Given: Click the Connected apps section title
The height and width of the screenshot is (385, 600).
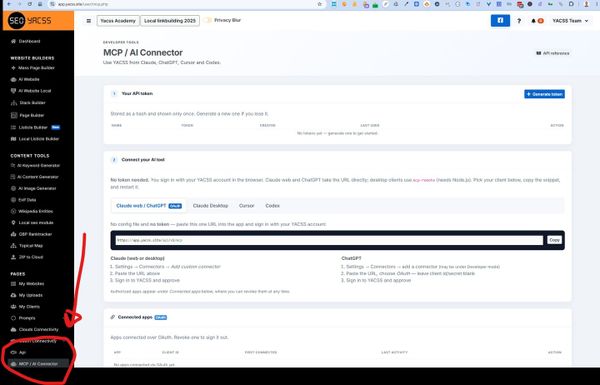Looking at the screenshot, I should point(135,317).
